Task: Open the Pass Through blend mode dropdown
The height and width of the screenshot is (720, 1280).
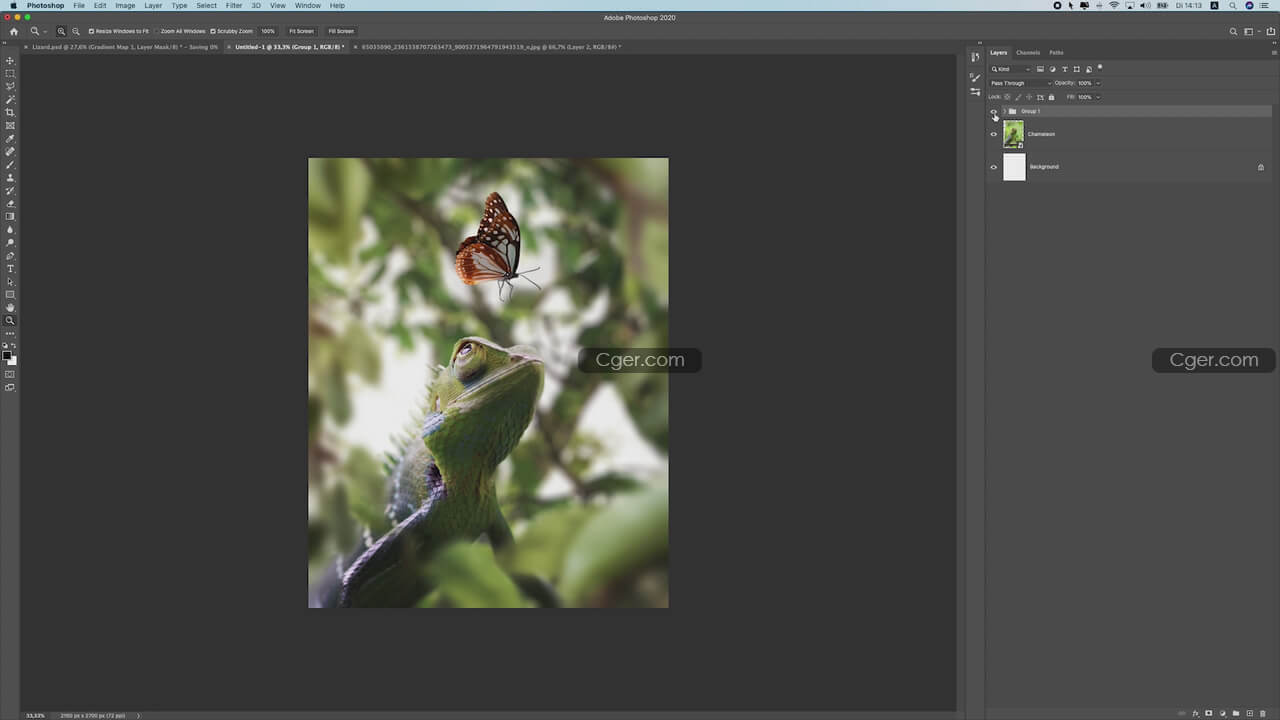Action: pos(1020,83)
